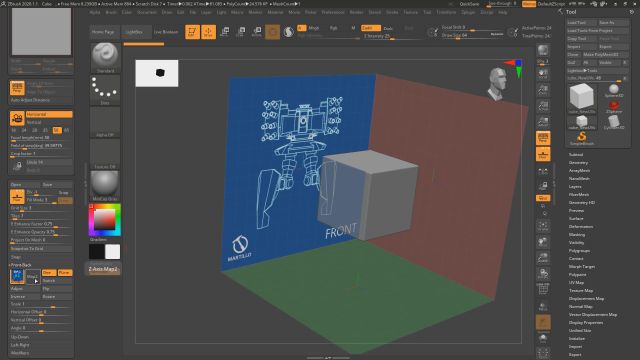Open the Standard brush selector
640x360 pixels.
[105, 57]
